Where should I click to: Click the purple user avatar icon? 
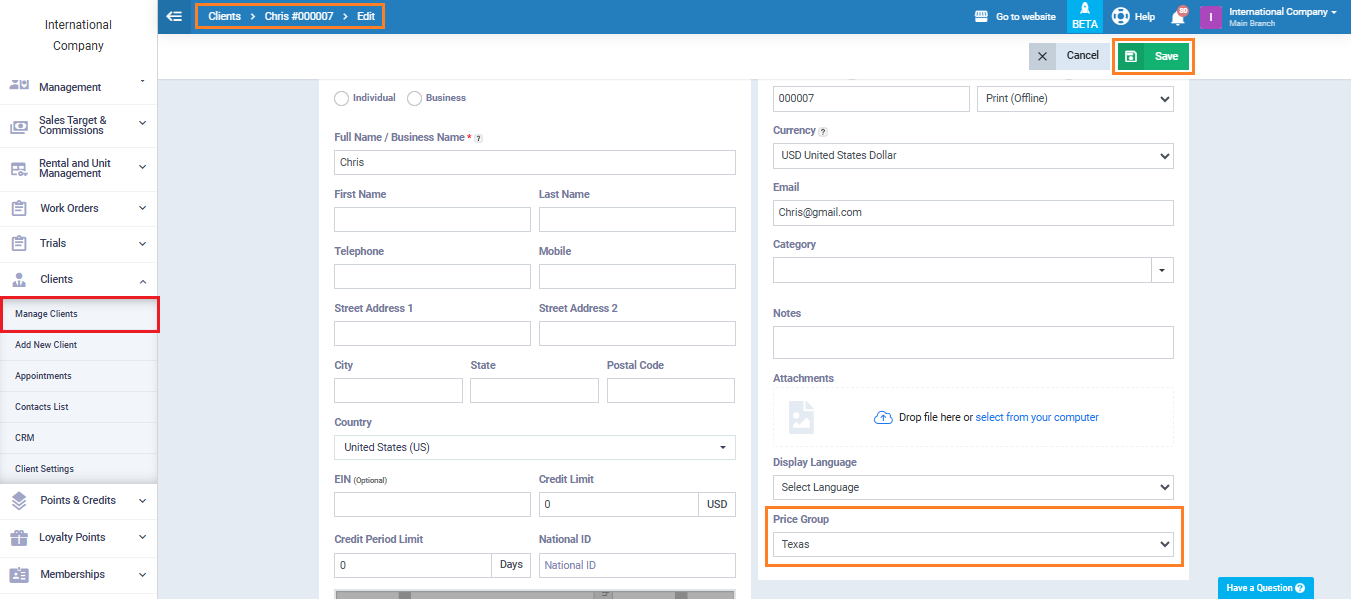pos(1210,17)
